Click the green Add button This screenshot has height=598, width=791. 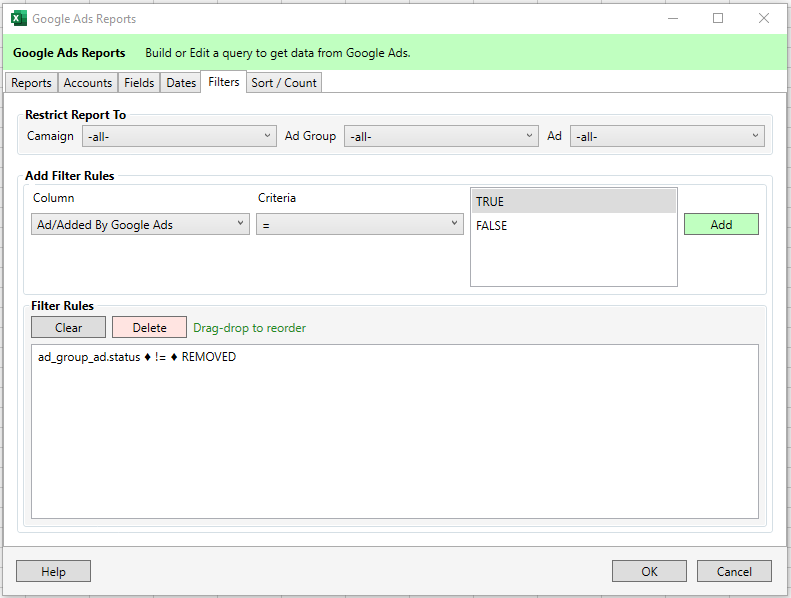721,225
